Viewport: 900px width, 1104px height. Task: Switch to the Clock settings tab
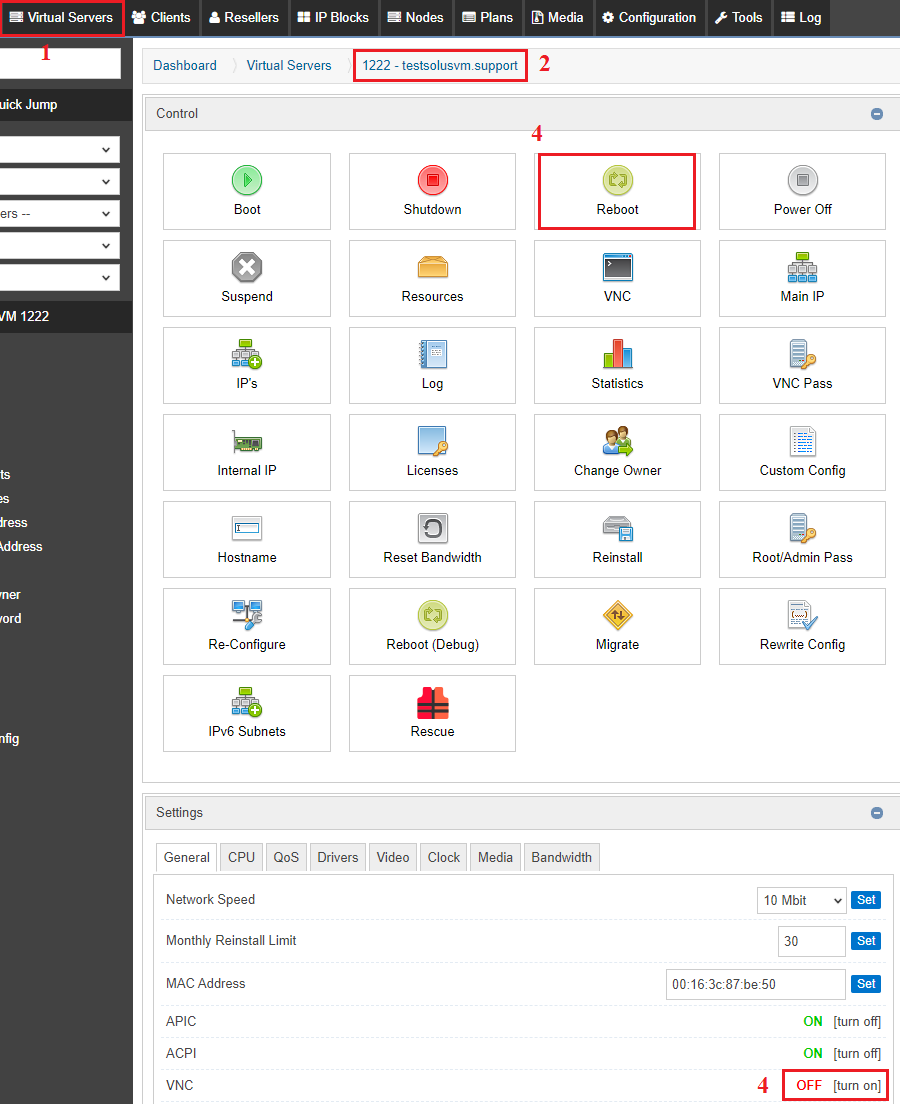click(444, 858)
